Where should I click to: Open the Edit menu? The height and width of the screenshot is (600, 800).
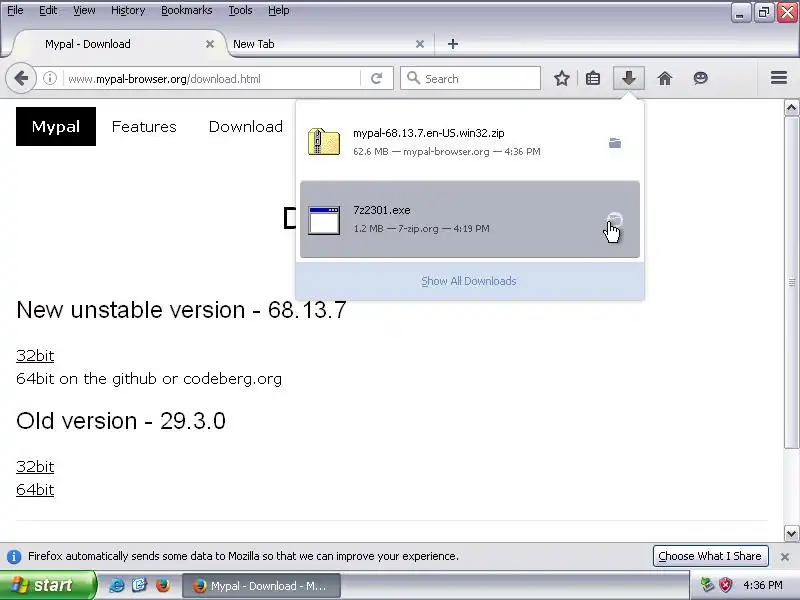click(x=48, y=10)
